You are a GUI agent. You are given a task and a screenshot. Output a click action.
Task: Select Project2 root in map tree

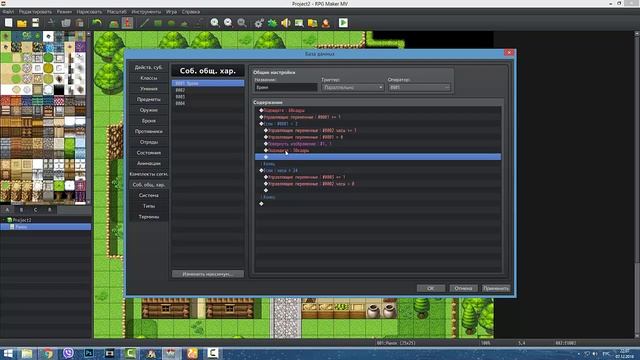click(x=22, y=220)
